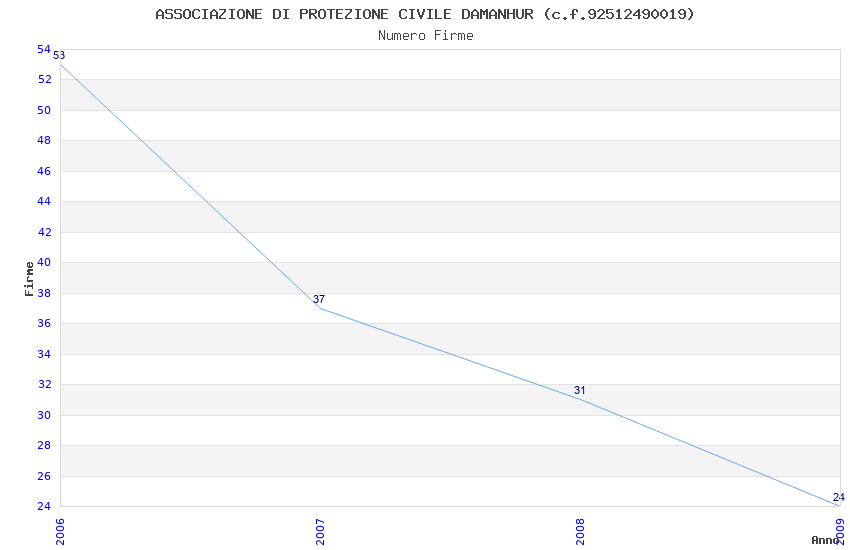Click the y-axis title Firme

tap(29, 279)
